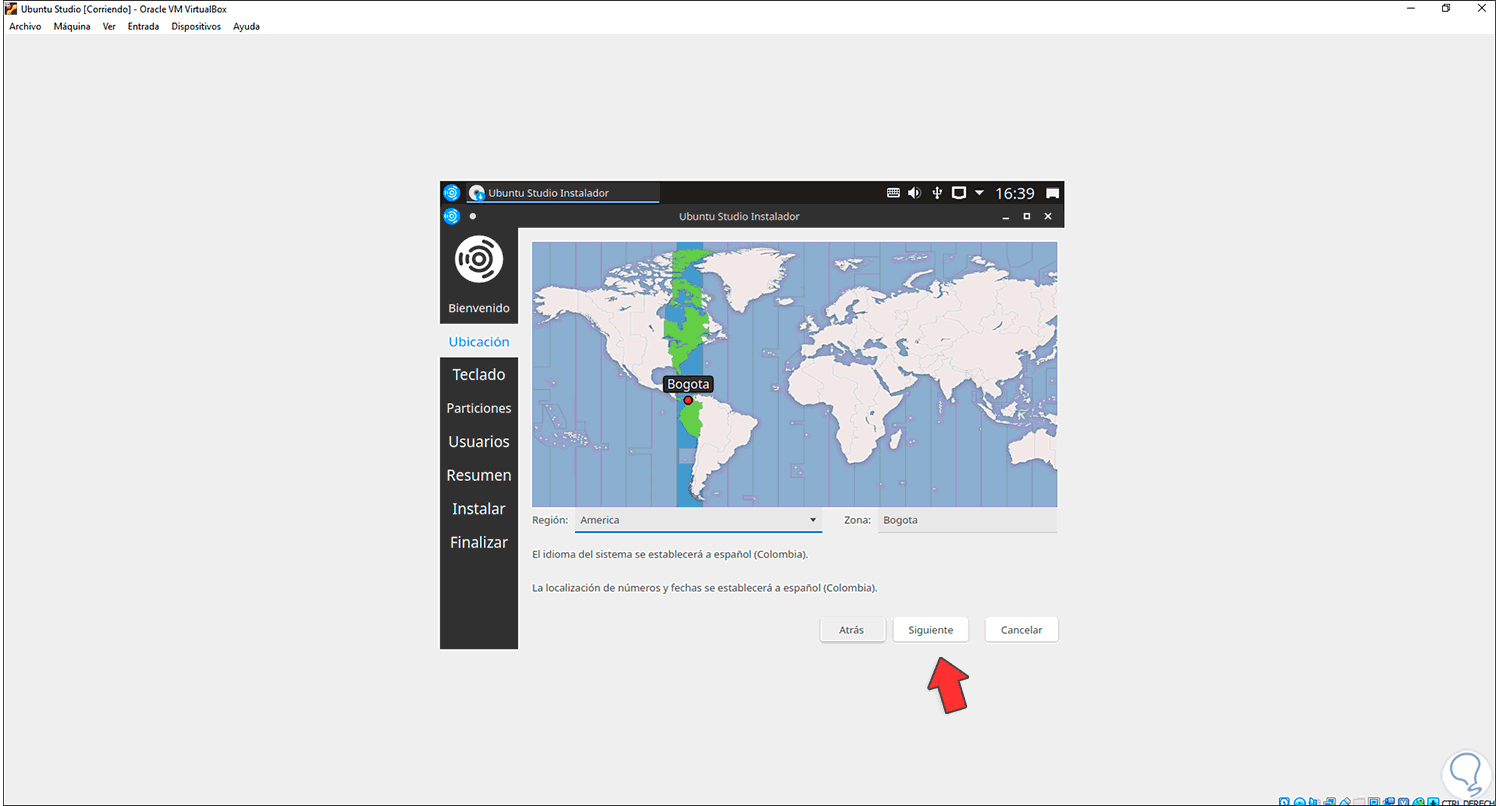Open the Ver menu

(x=110, y=27)
